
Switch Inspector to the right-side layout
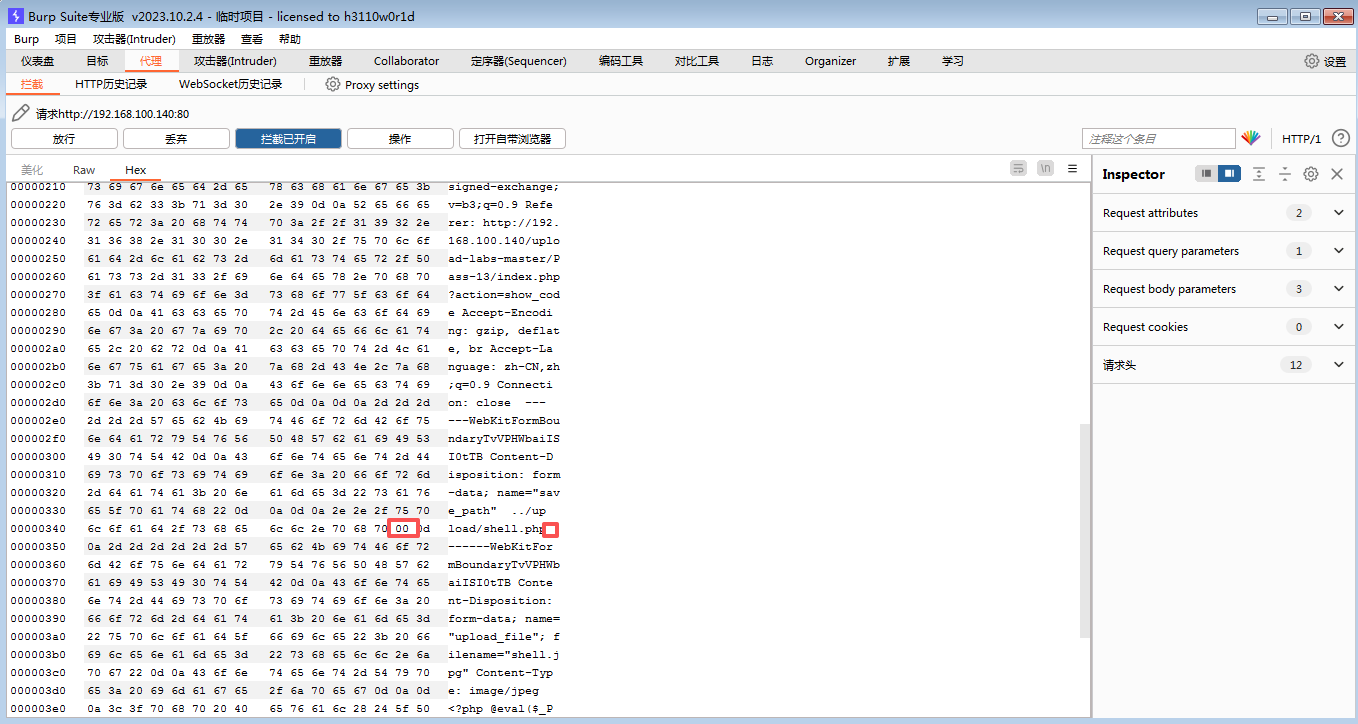[x=1230, y=174]
